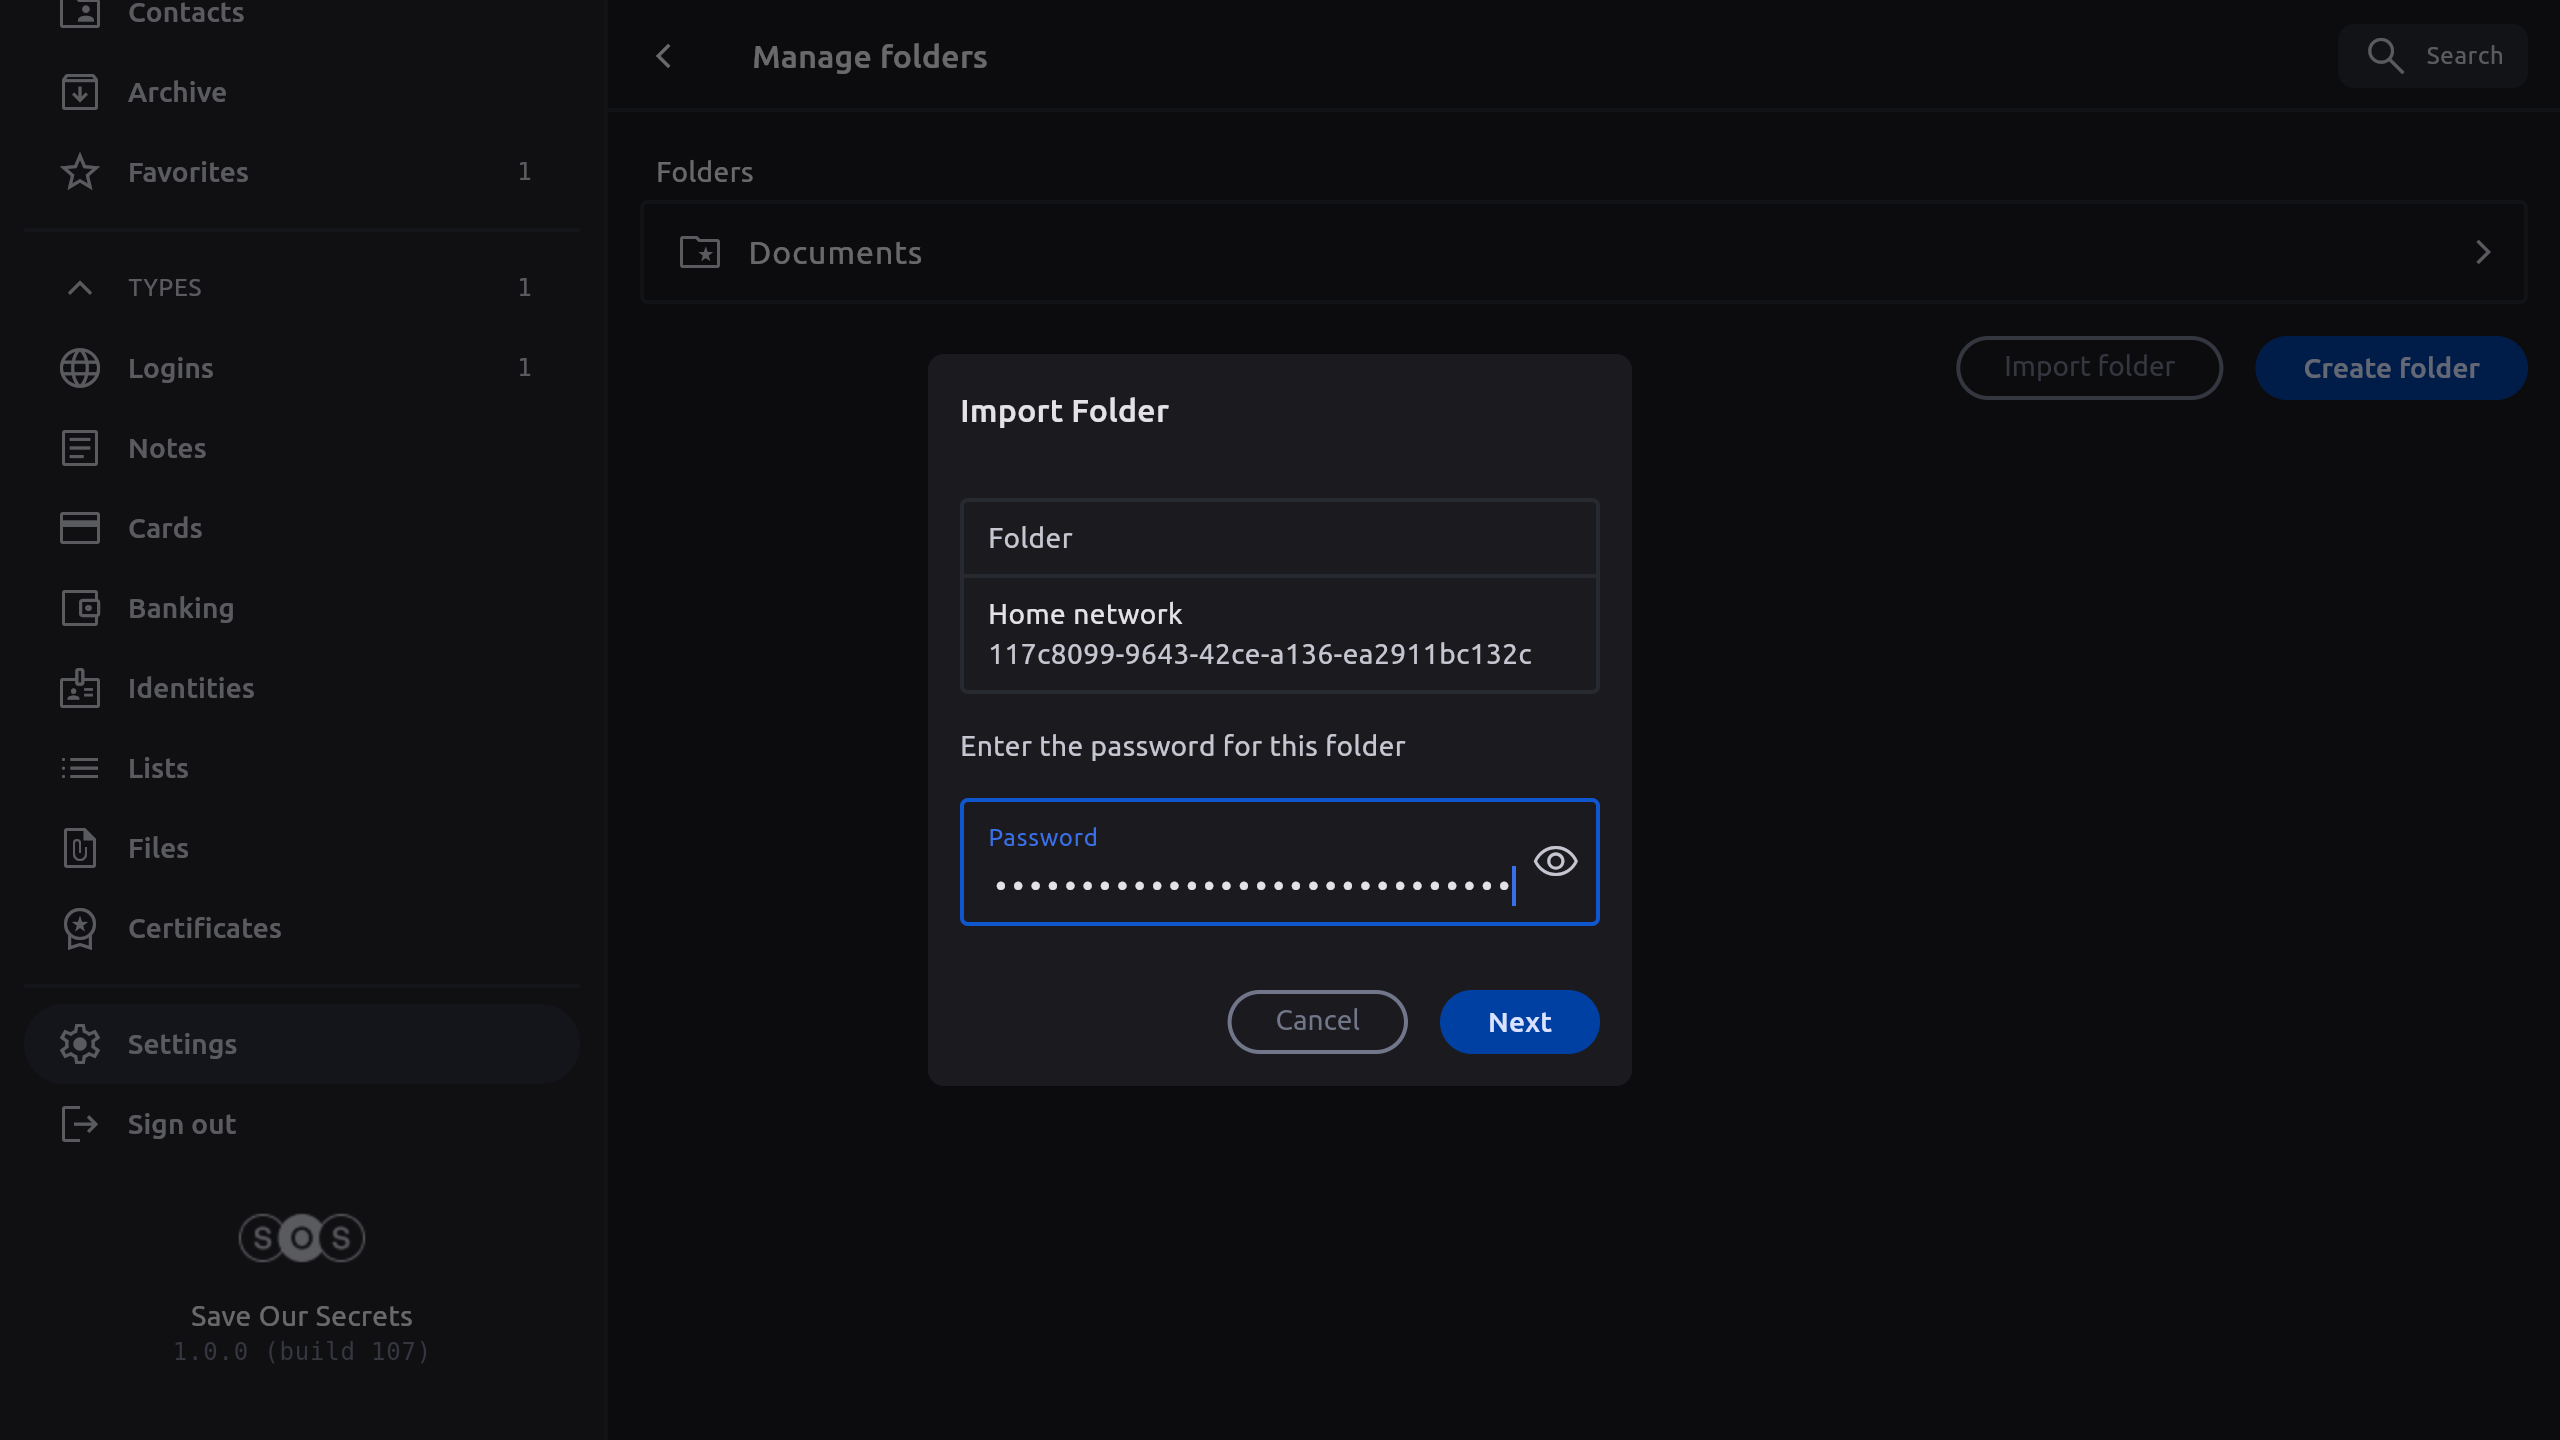Click the Sign out option
This screenshot has height=1440, width=2560.
click(182, 1124)
